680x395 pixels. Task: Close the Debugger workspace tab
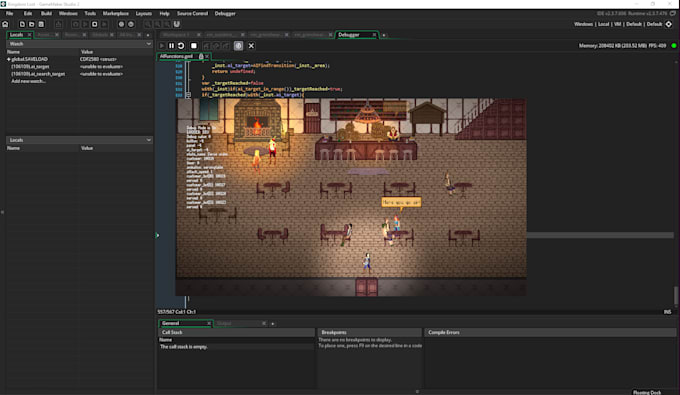tap(374, 35)
